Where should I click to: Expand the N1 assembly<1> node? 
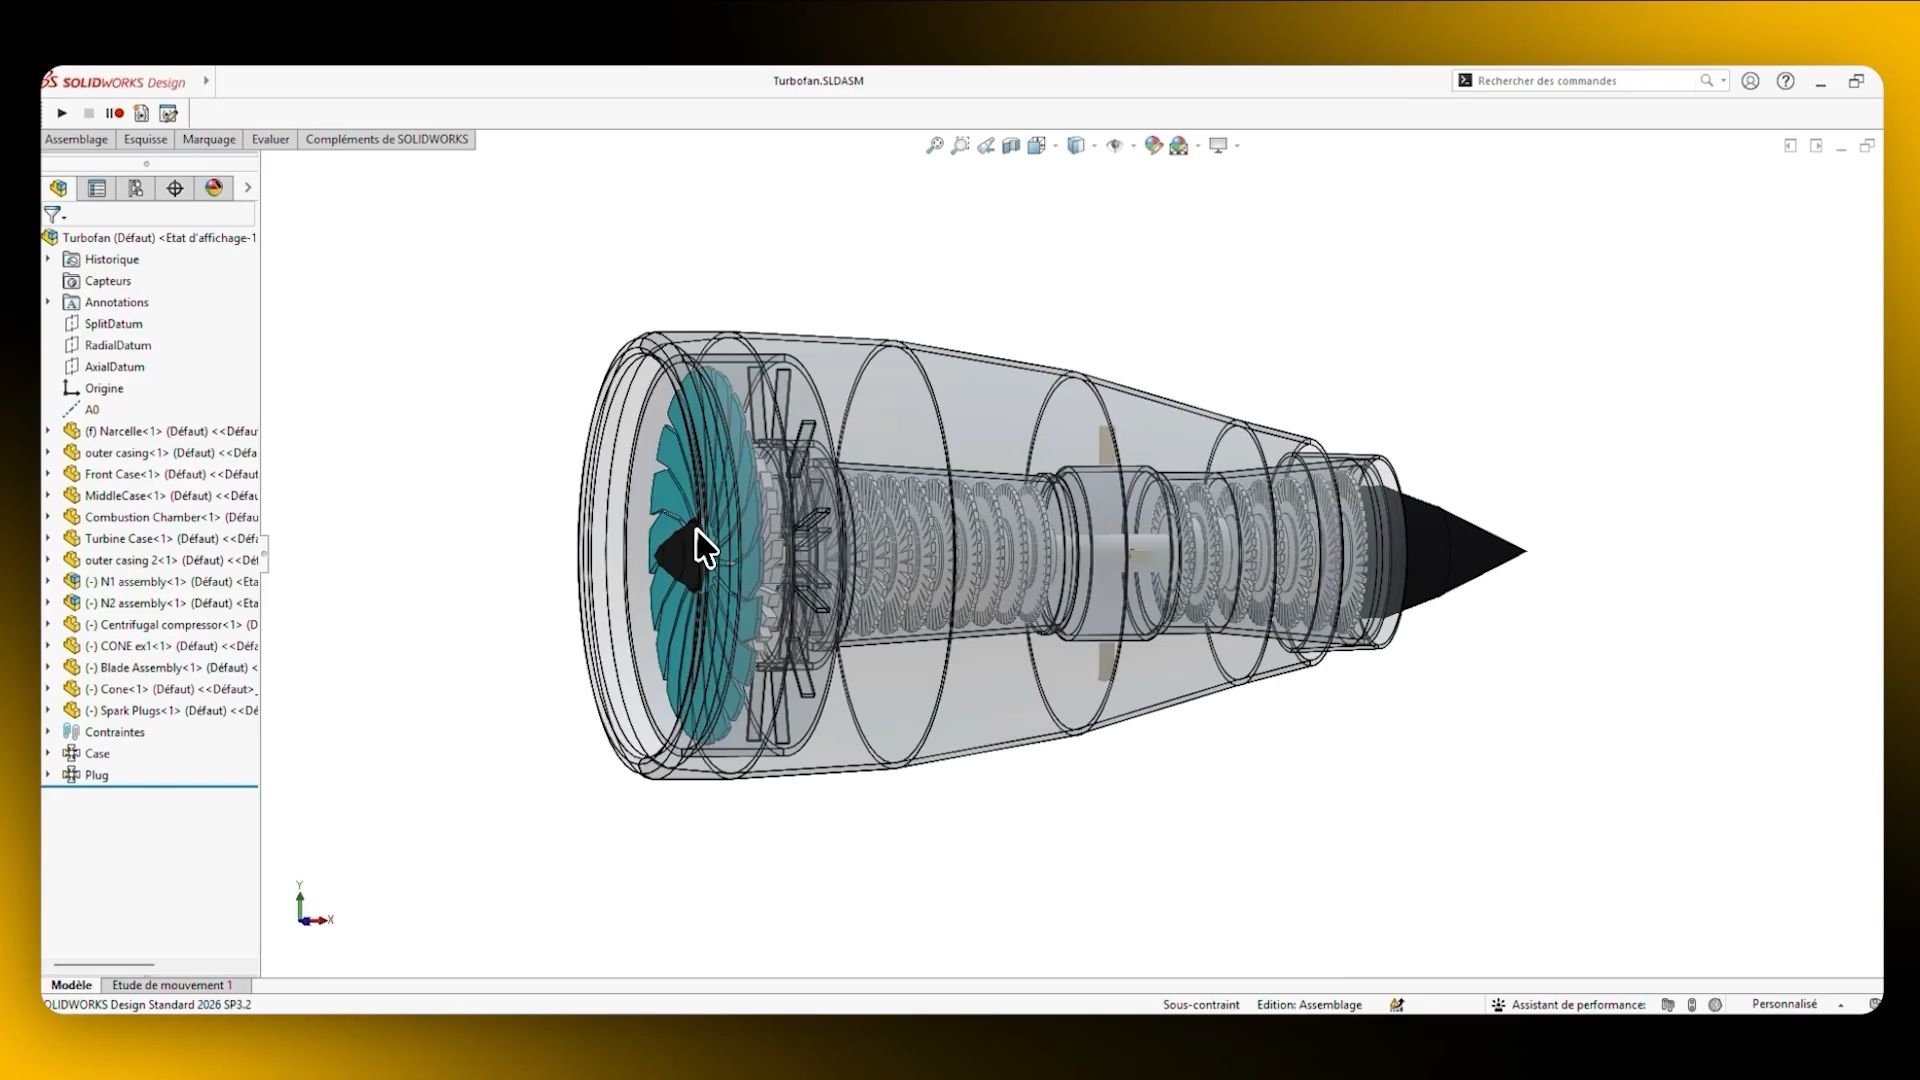(x=48, y=581)
